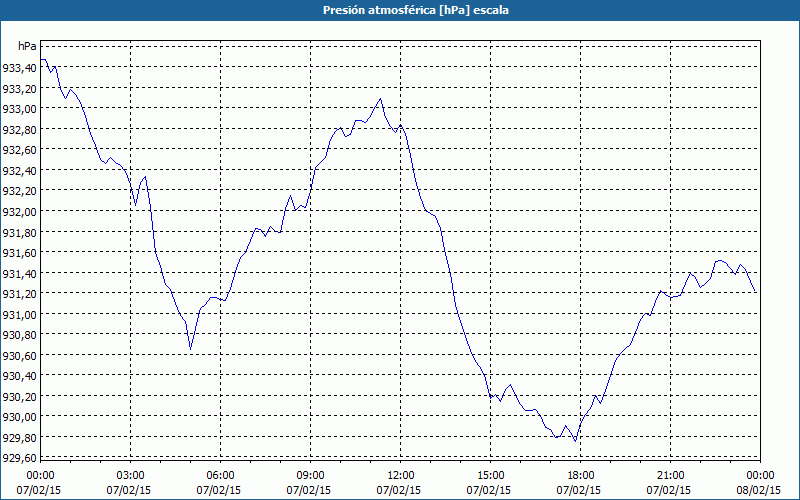This screenshot has height=500, width=800.
Task: Click the 932,80 y-axis value
Action: click(x=19, y=130)
